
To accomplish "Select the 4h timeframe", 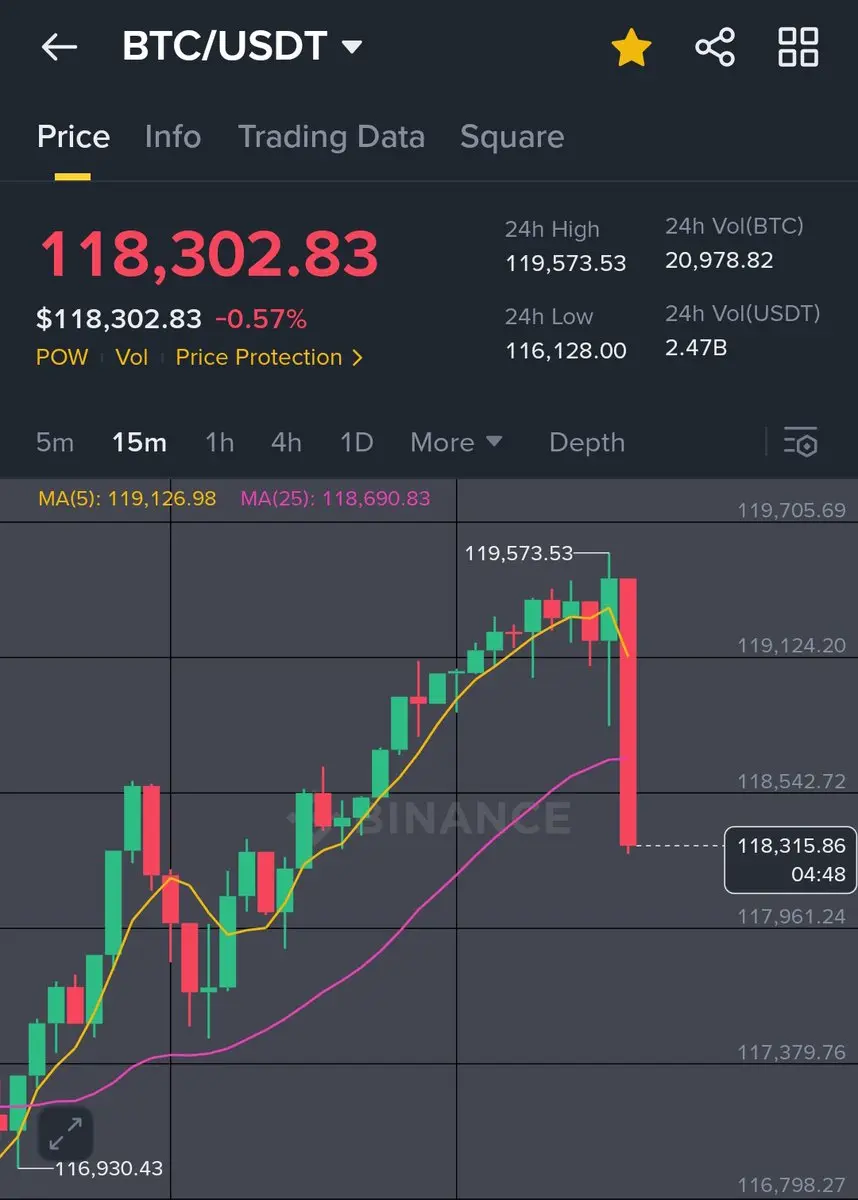I will [x=286, y=442].
